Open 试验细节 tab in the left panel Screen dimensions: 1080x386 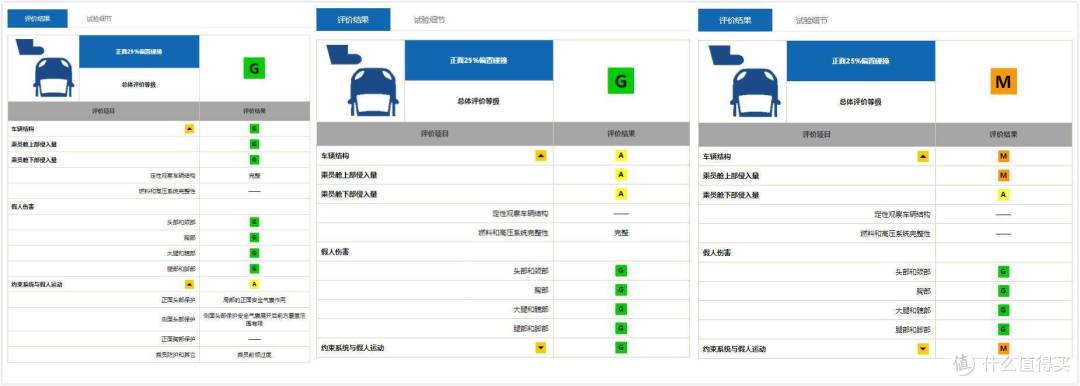pos(99,19)
